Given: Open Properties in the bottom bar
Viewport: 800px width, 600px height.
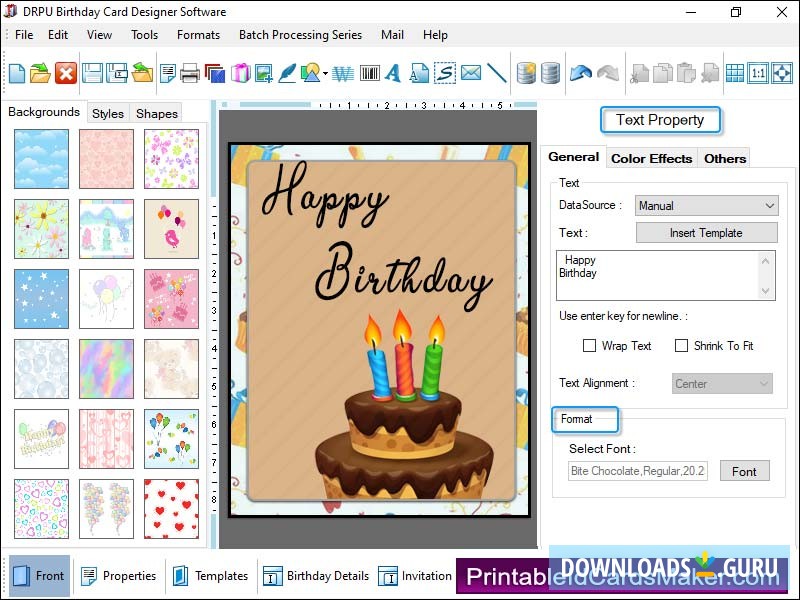Looking at the screenshot, I should pyautogui.click(x=119, y=576).
